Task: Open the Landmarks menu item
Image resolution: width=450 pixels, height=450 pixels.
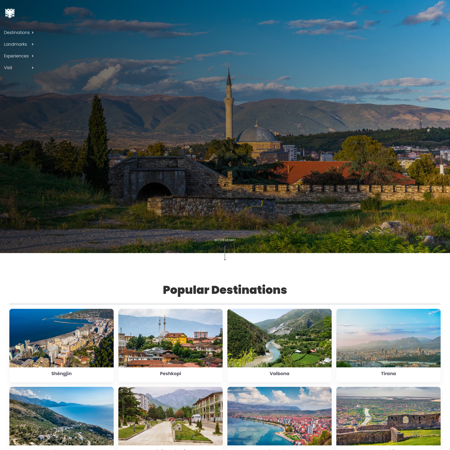Action: [x=15, y=44]
